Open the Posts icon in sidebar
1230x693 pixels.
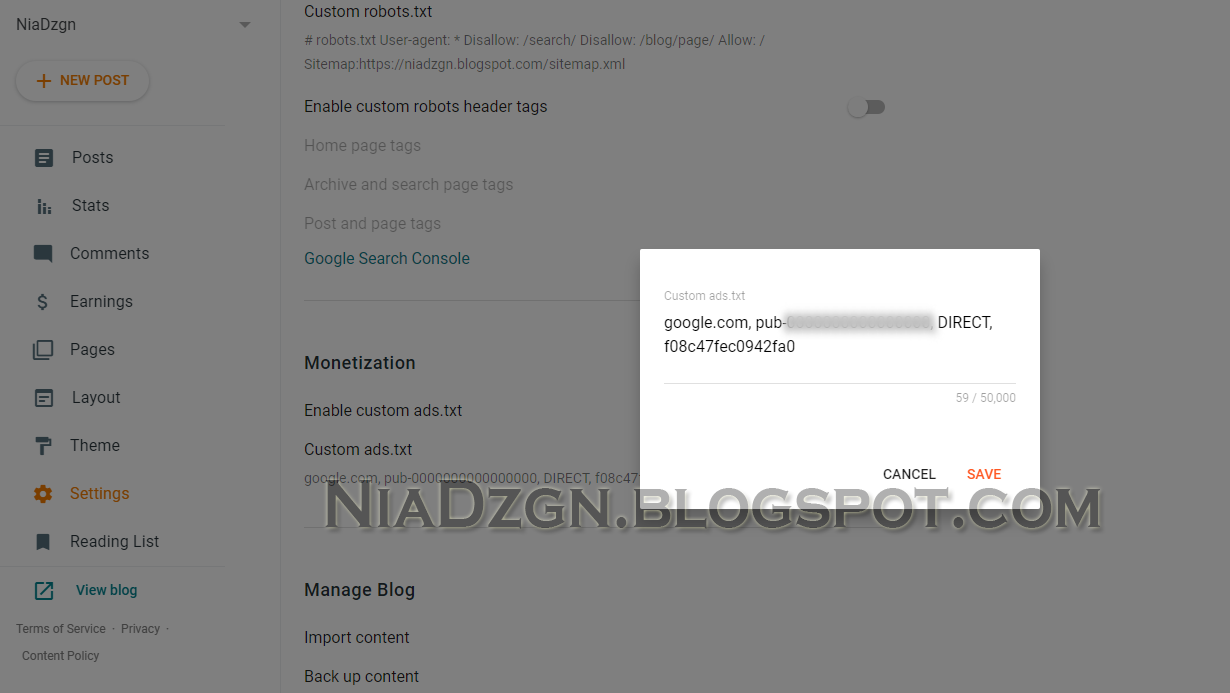click(44, 158)
